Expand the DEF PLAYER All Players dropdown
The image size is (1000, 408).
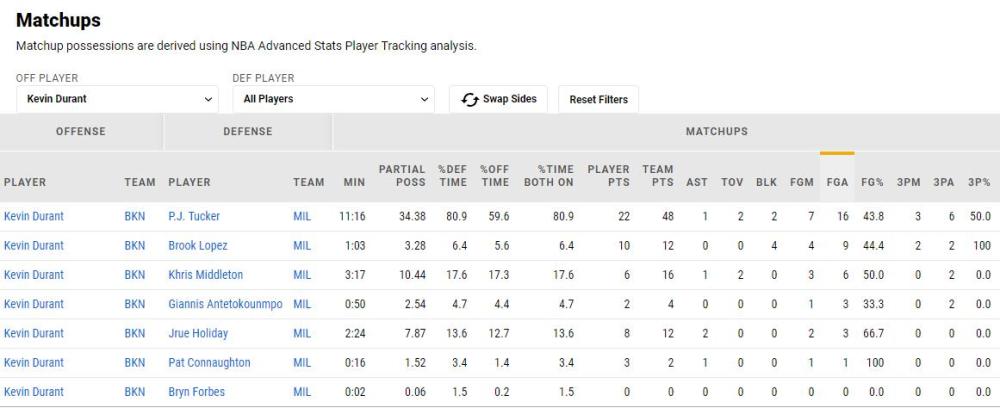coord(334,99)
